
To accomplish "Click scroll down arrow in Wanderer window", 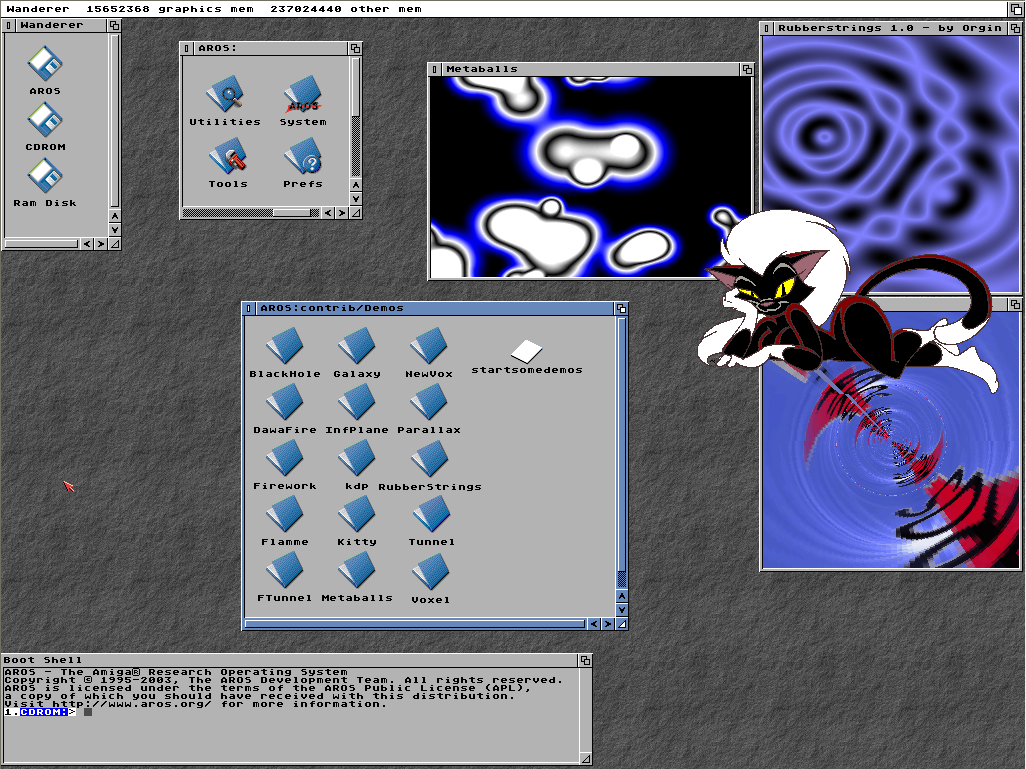I will click(x=115, y=230).
